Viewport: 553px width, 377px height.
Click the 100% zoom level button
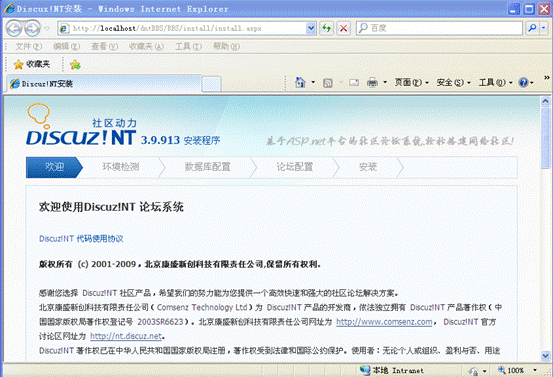click(x=511, y=370)
